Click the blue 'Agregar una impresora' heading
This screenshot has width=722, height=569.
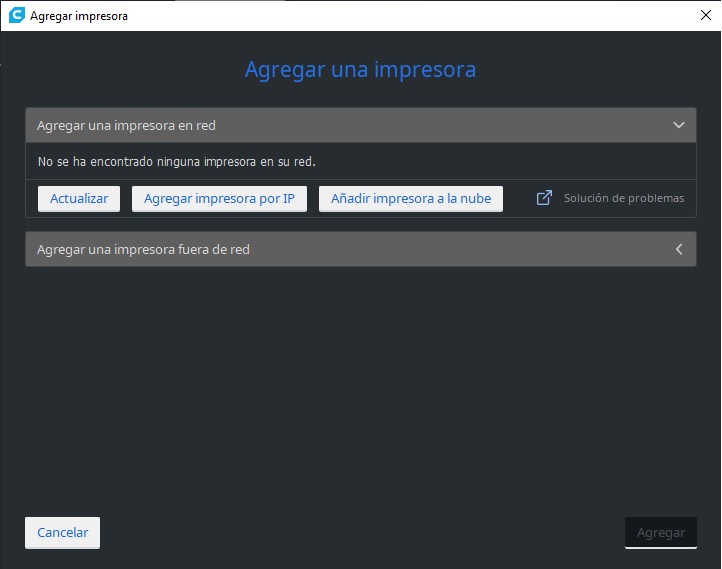360,69
